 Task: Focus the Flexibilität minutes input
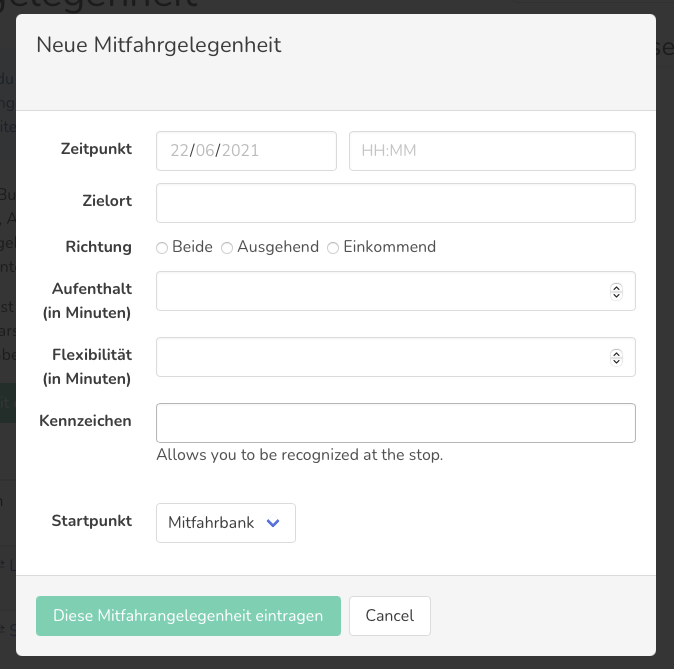pos(380,357)
